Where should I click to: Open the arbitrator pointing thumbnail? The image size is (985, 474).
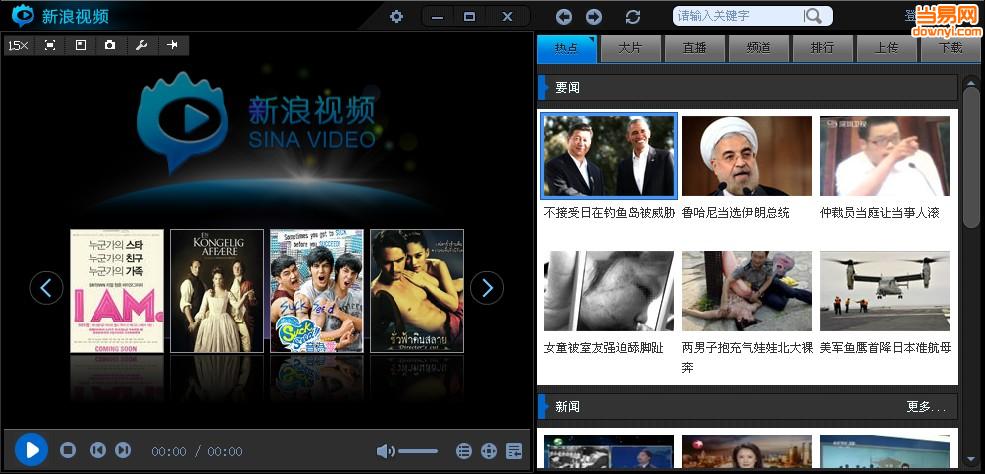tap(884, 156)
